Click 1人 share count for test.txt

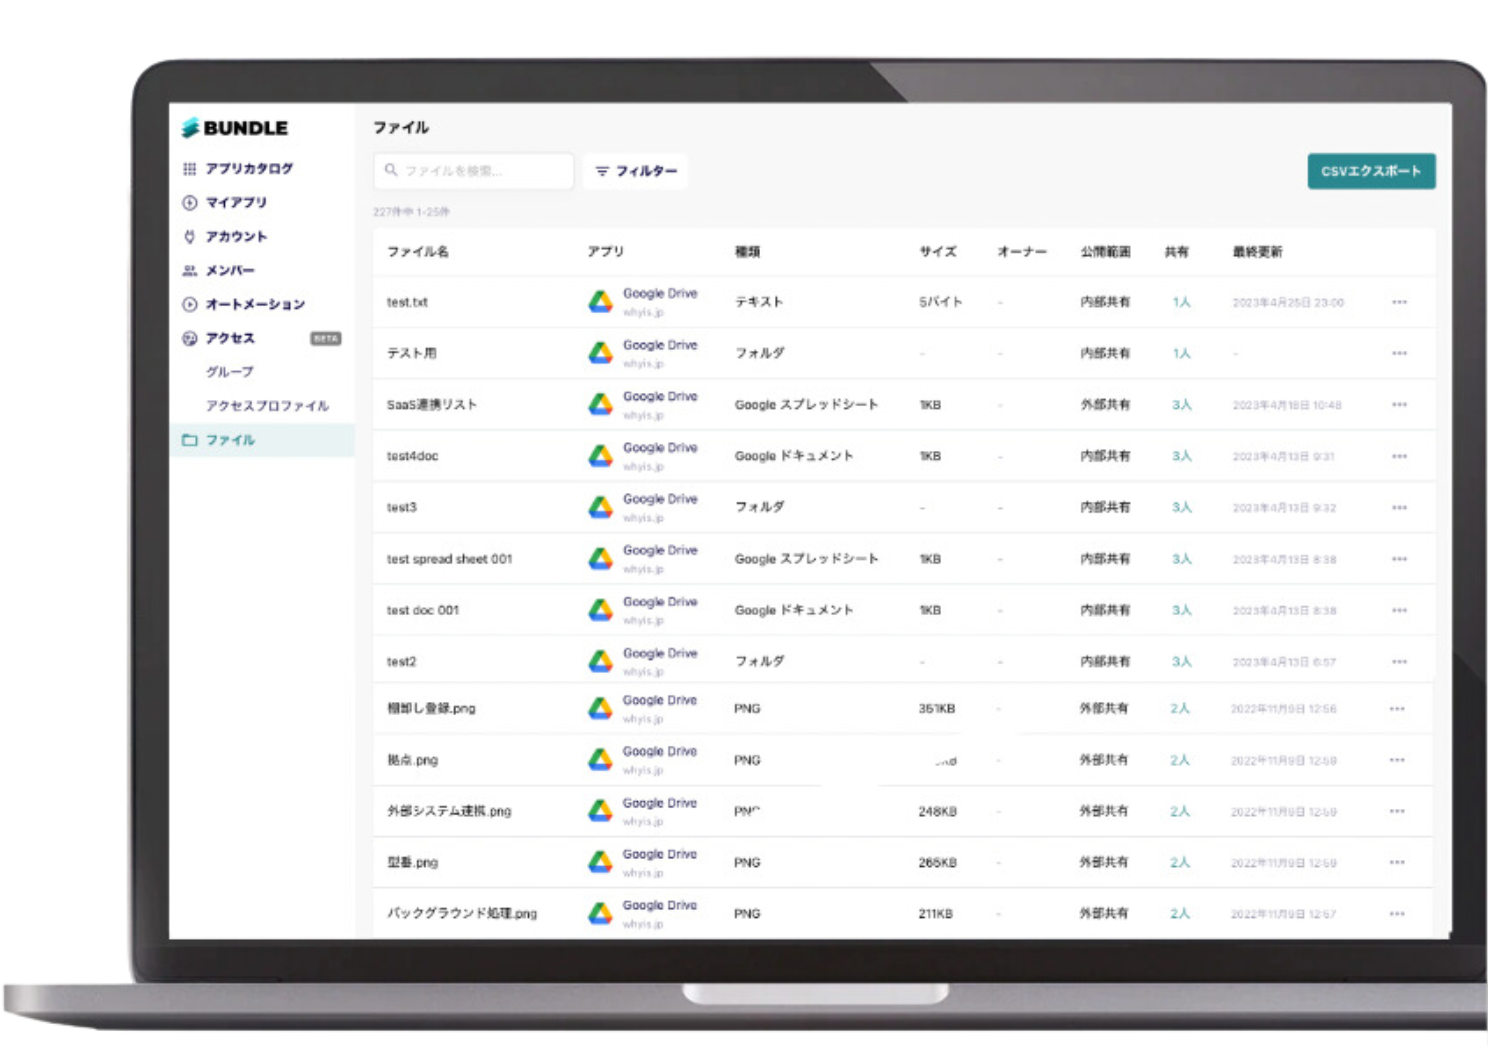1181,302
